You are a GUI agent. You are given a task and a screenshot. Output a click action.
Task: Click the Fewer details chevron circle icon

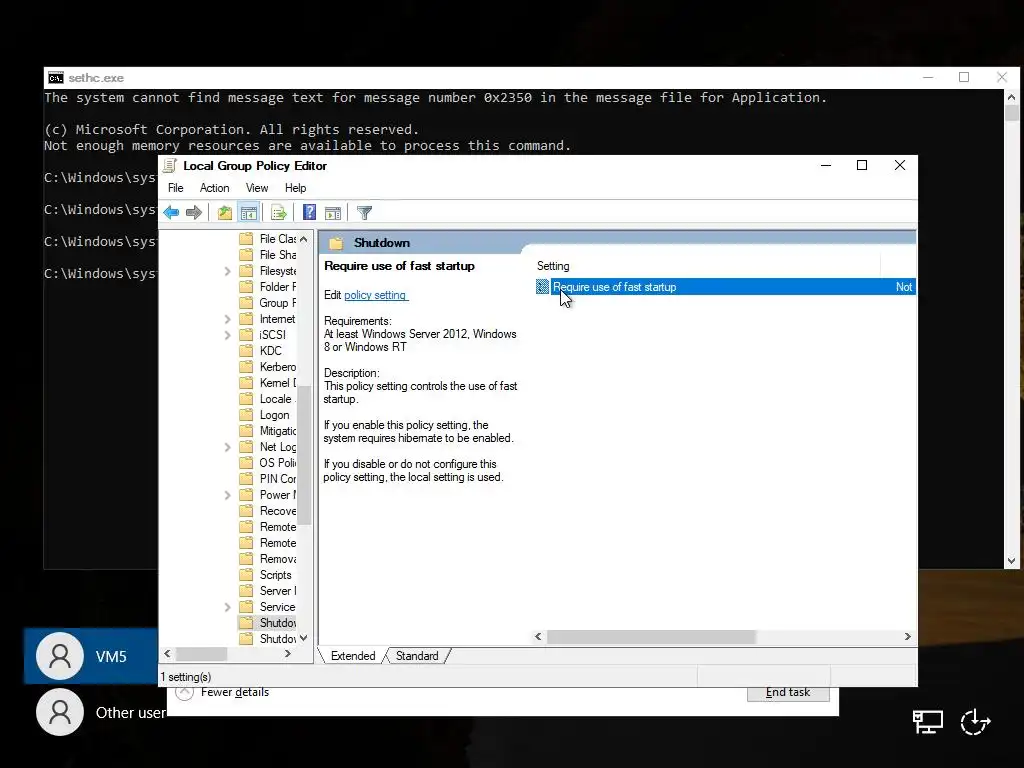tap(184, 692)
